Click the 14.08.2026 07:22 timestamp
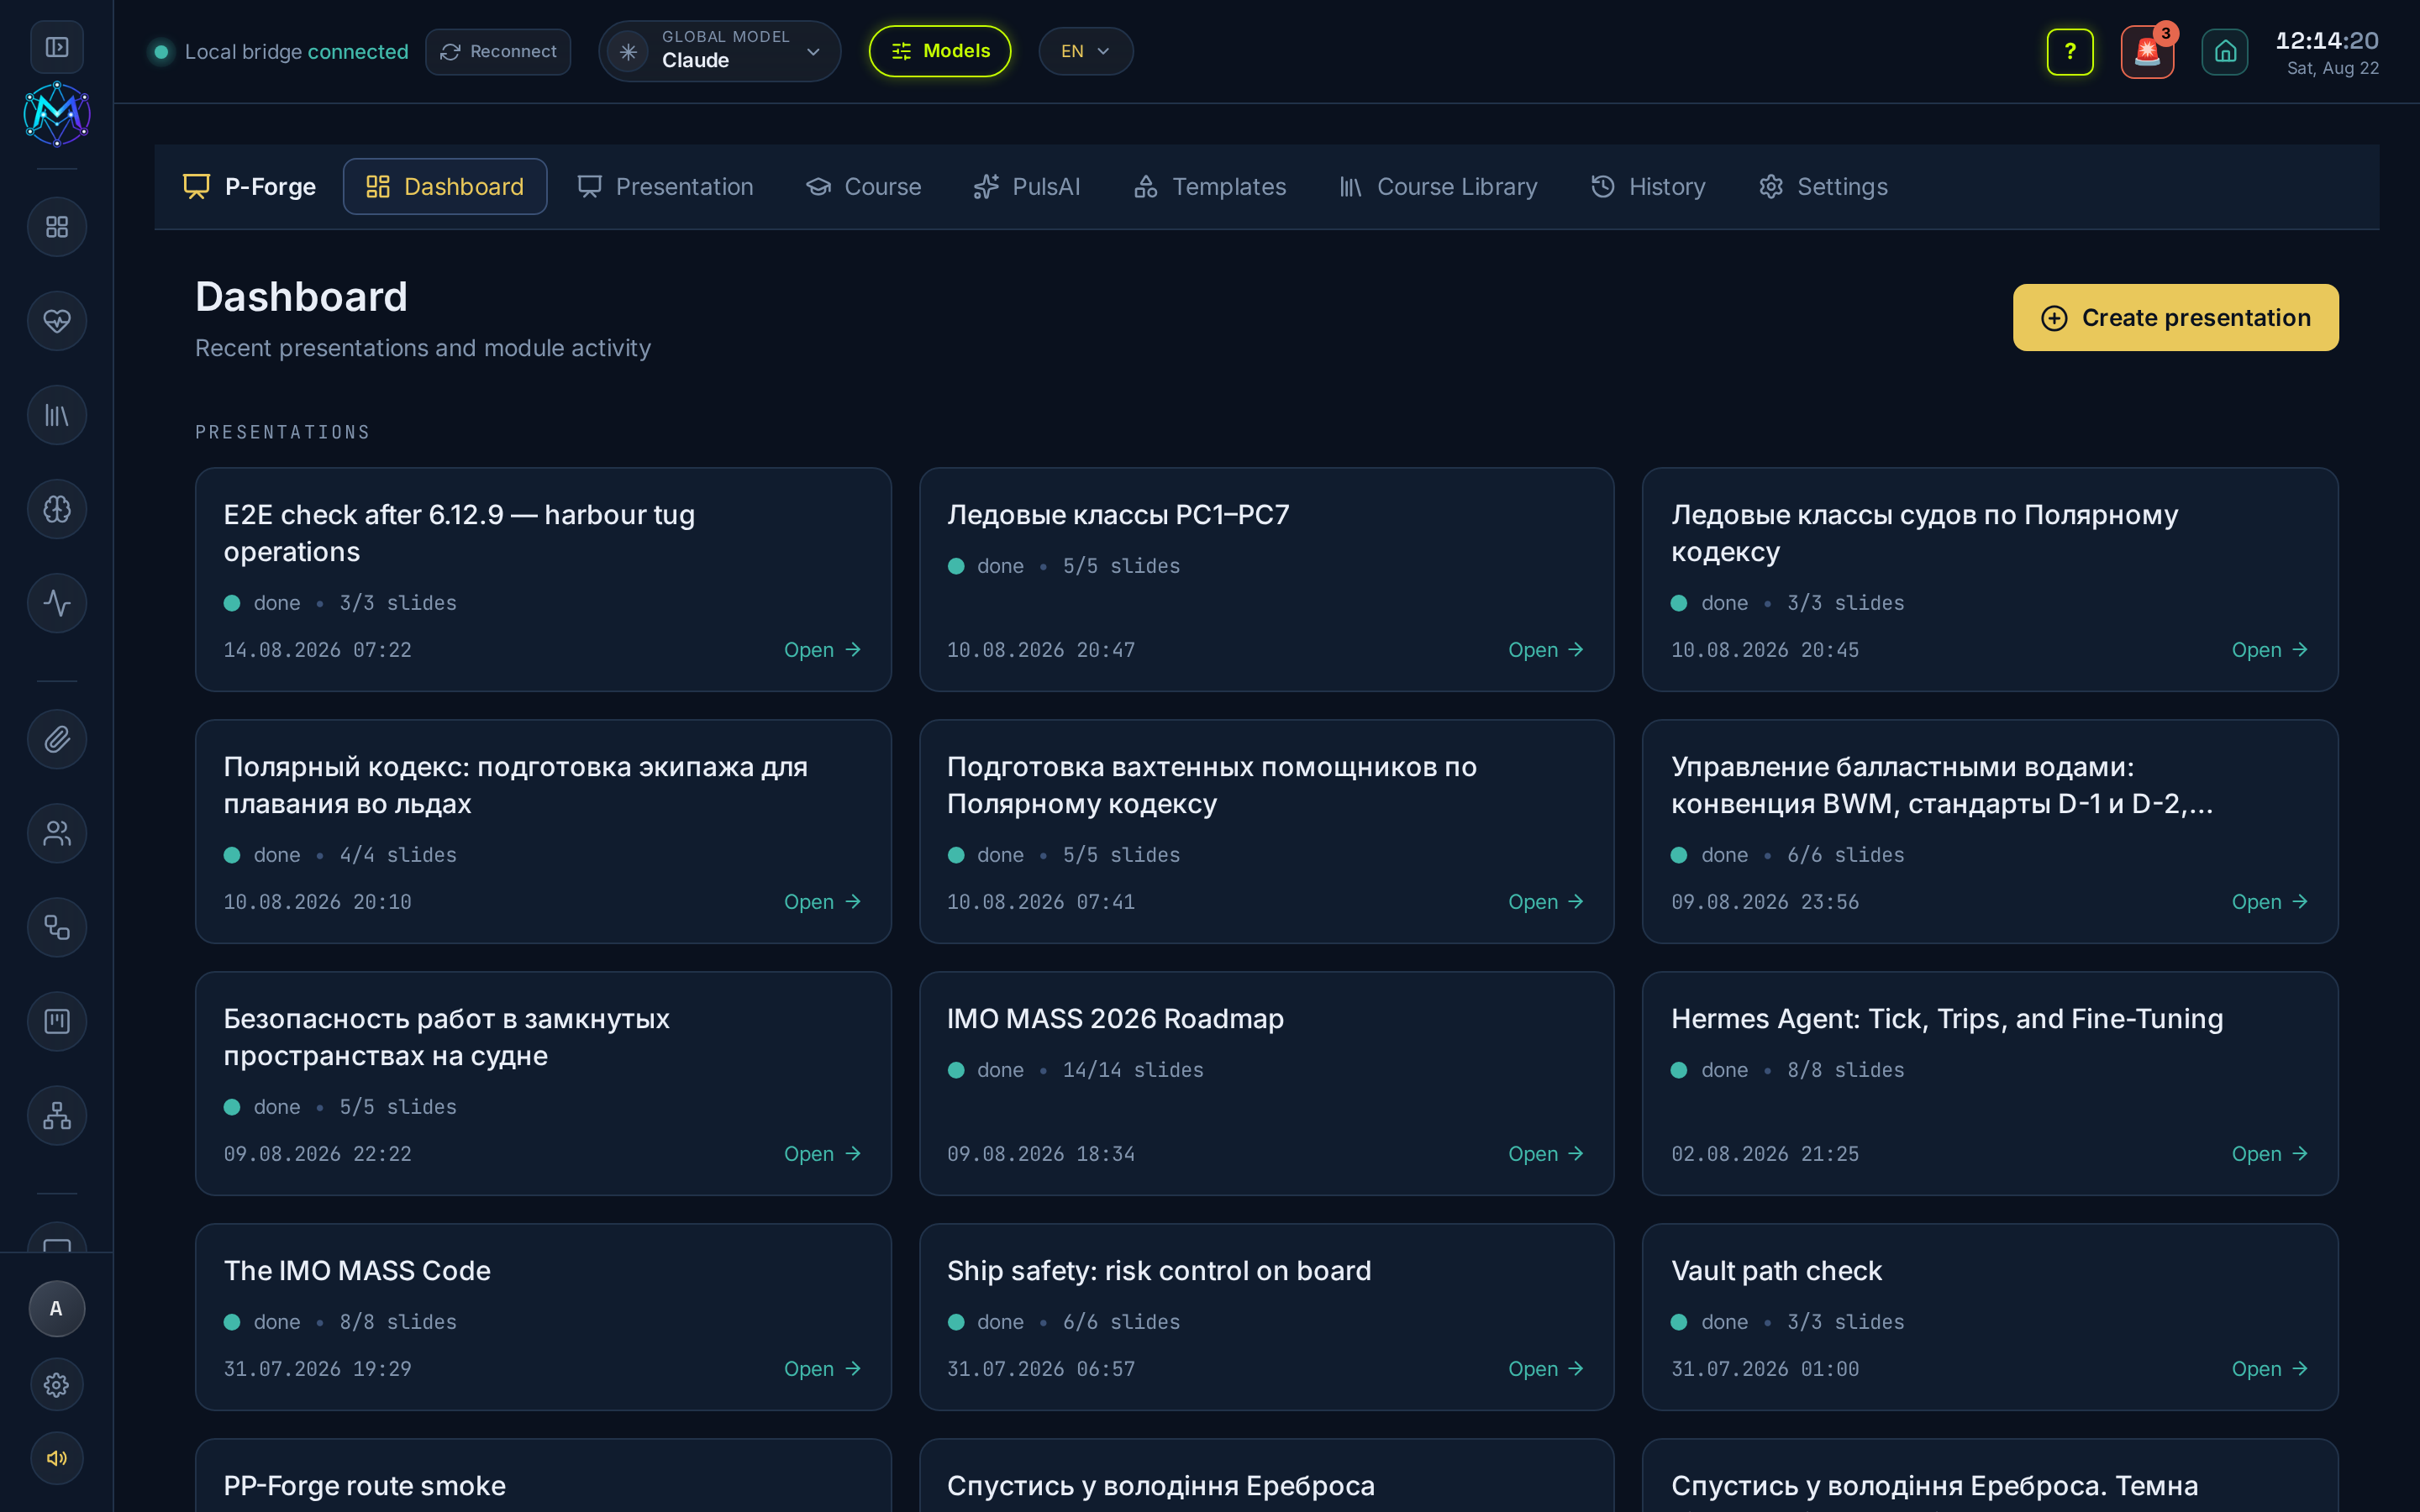 point(317,650)
